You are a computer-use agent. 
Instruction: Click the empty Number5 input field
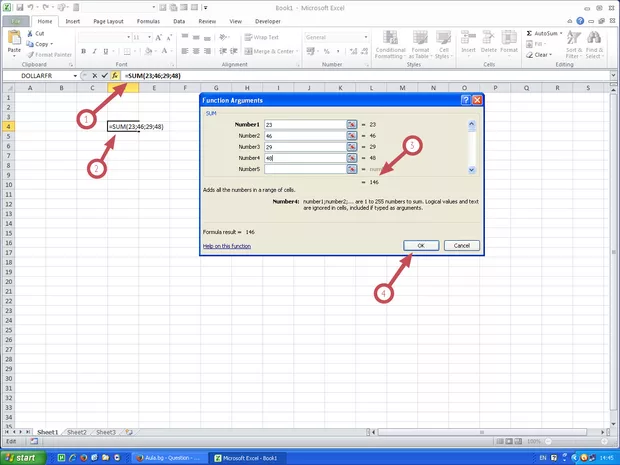coord(304,170)
